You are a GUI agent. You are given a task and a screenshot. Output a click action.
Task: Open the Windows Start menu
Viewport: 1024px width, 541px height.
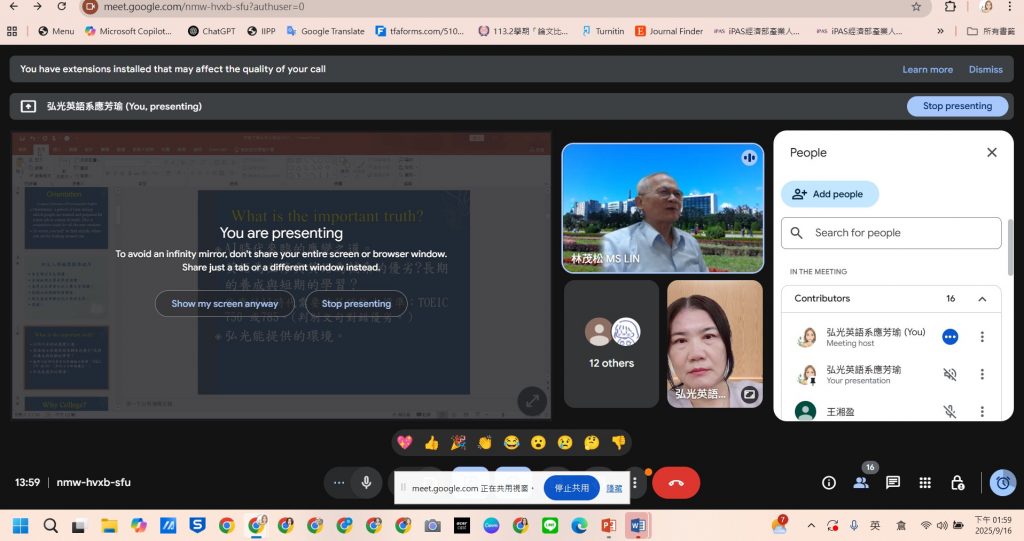[x=21, y=525]
